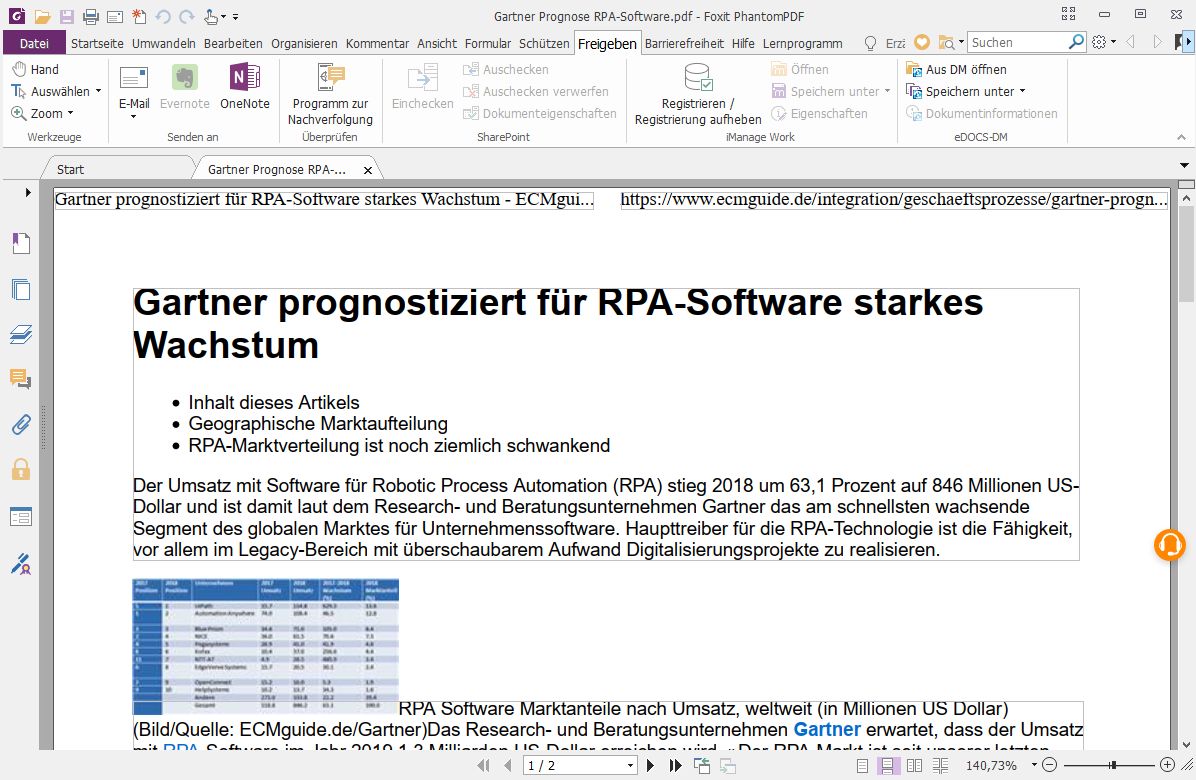Open the Bearbeiten ribbon tab
This screenshot has width=1196, height=780.
233,43
